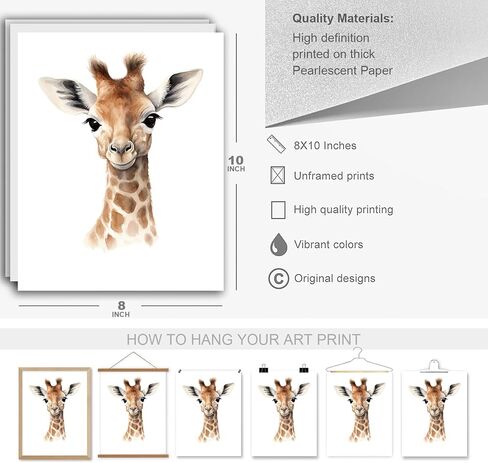This screenshot has height=463, width=488.
Task: Click the HOW TO HANG YOUR ART PRINT banner
Action: (243, 339)
